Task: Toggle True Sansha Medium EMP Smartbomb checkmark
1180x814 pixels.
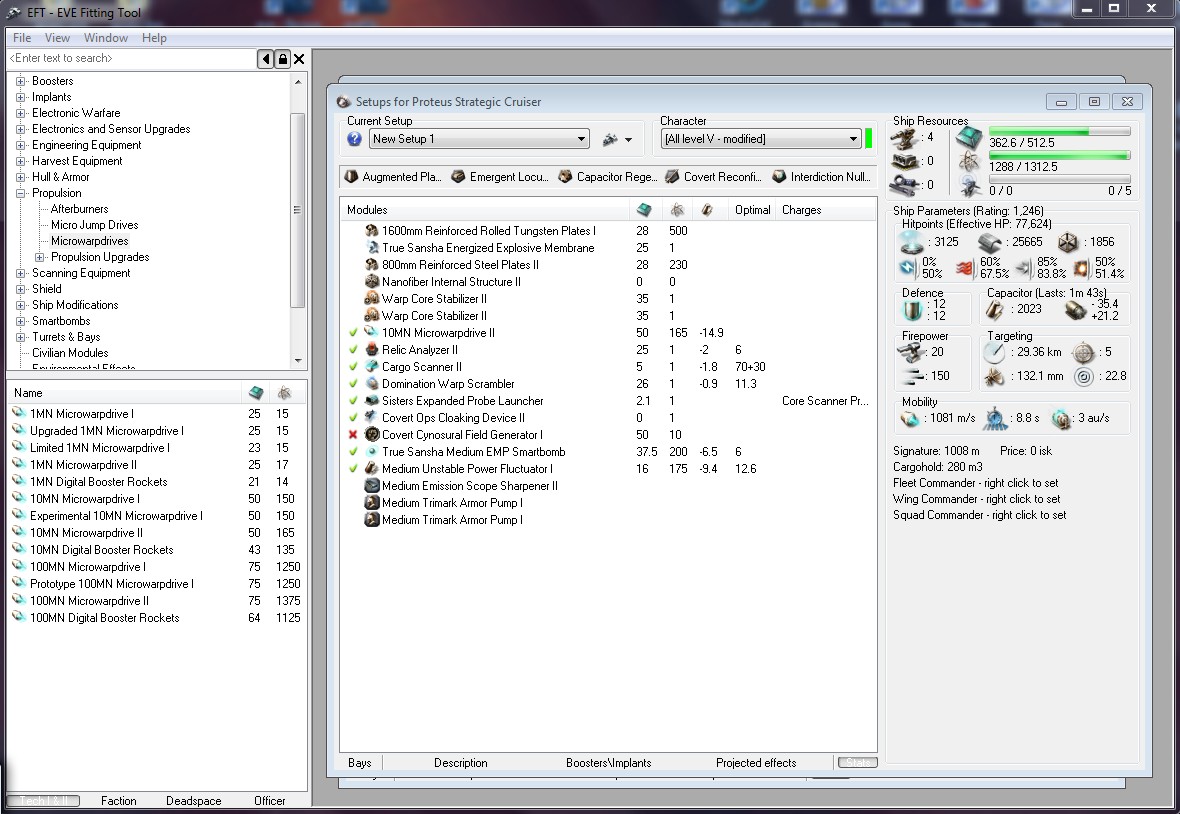Action: 353,452
